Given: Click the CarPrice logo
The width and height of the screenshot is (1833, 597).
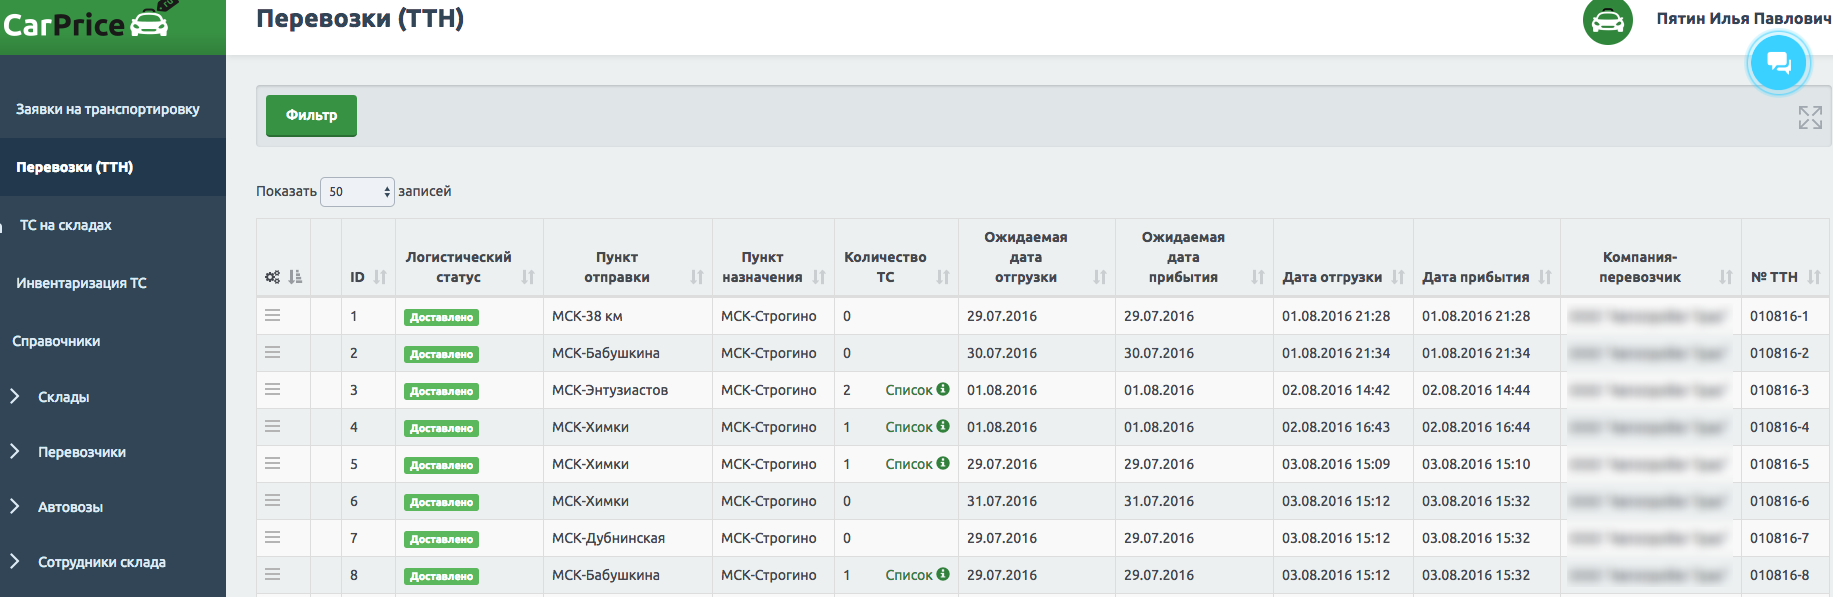Looking at the screenshot, I should tap(86, 24).
